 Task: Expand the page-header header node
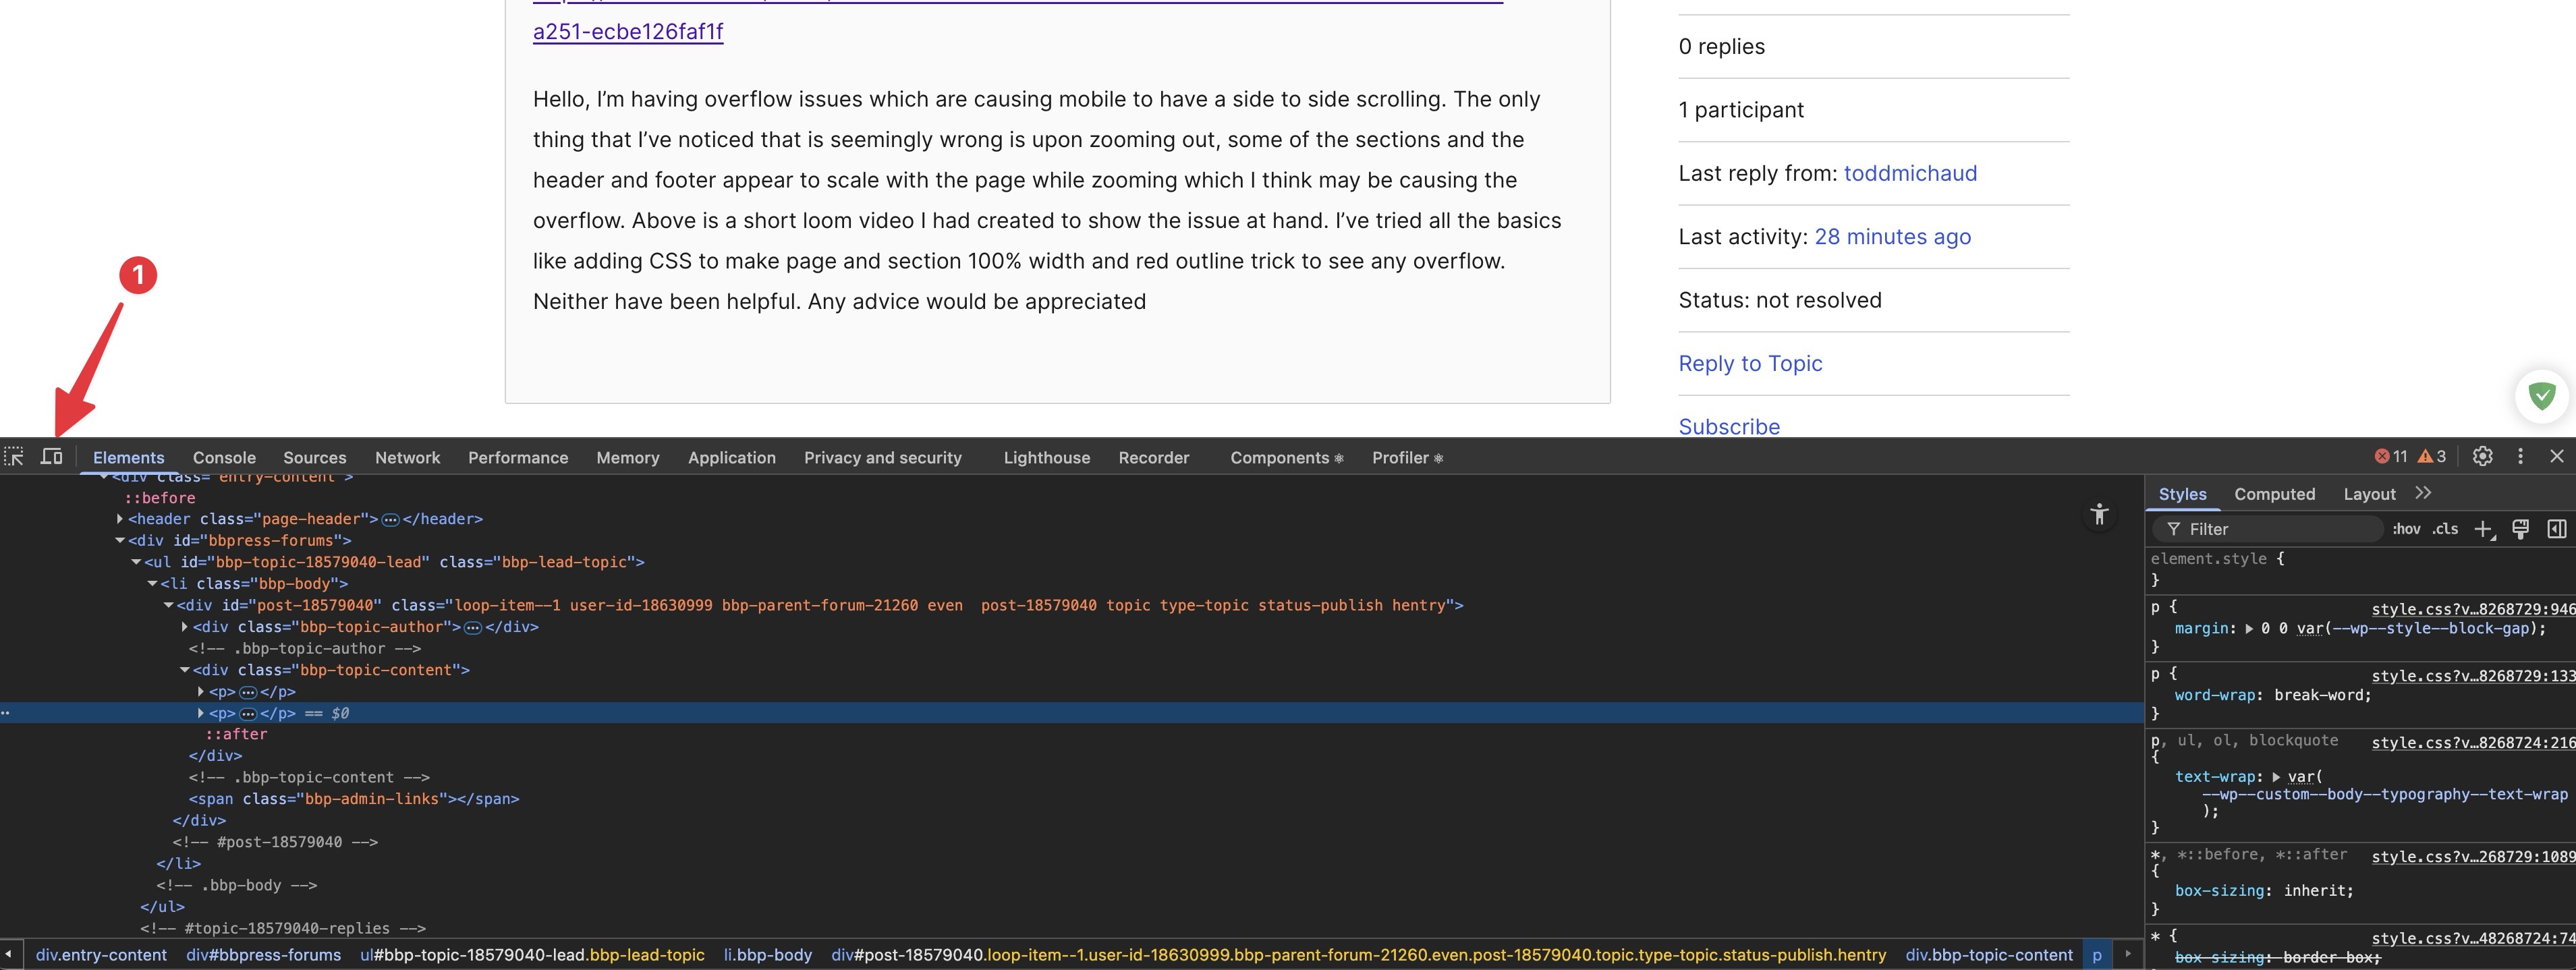click(120, 519)
